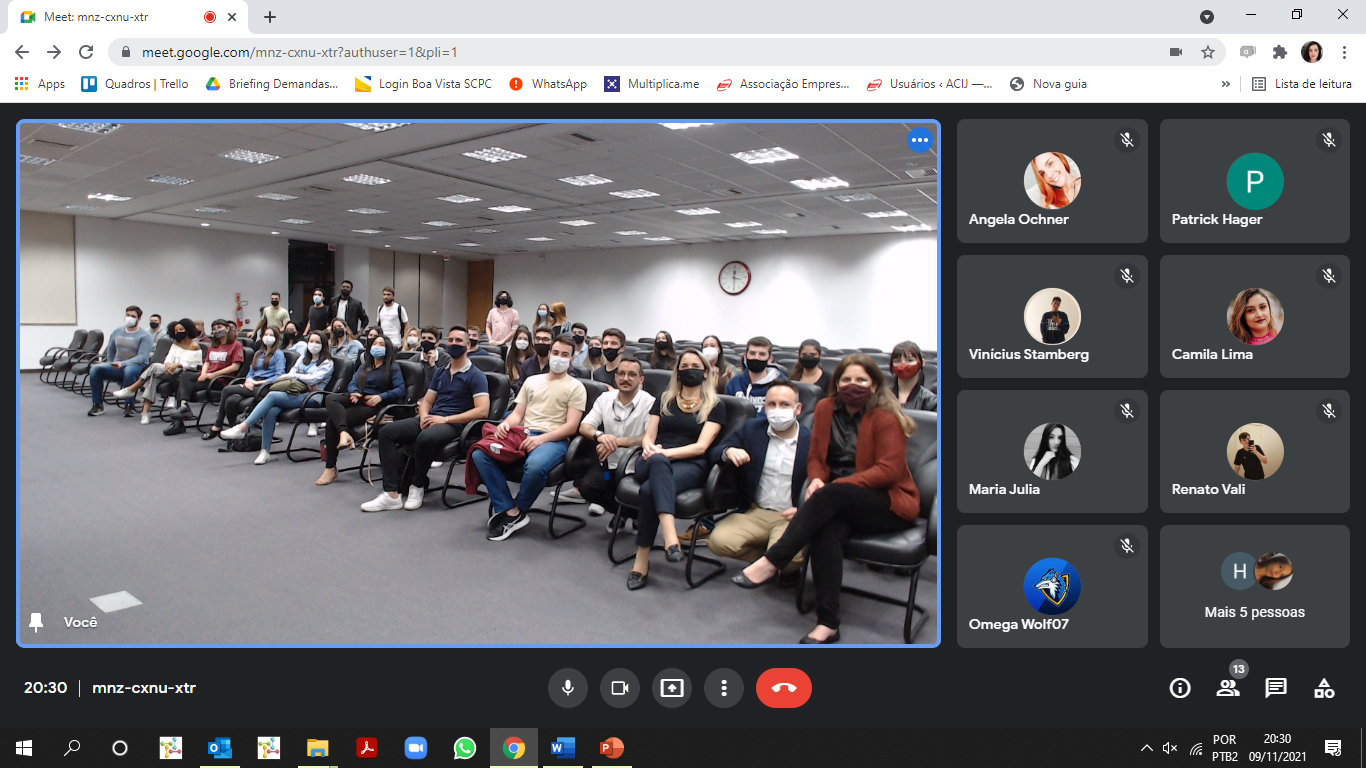The height and width of the screenshot is (768, 1366).
Task: Click muted mic icon on Maria Julia
Action: (x=1127, y=410)
